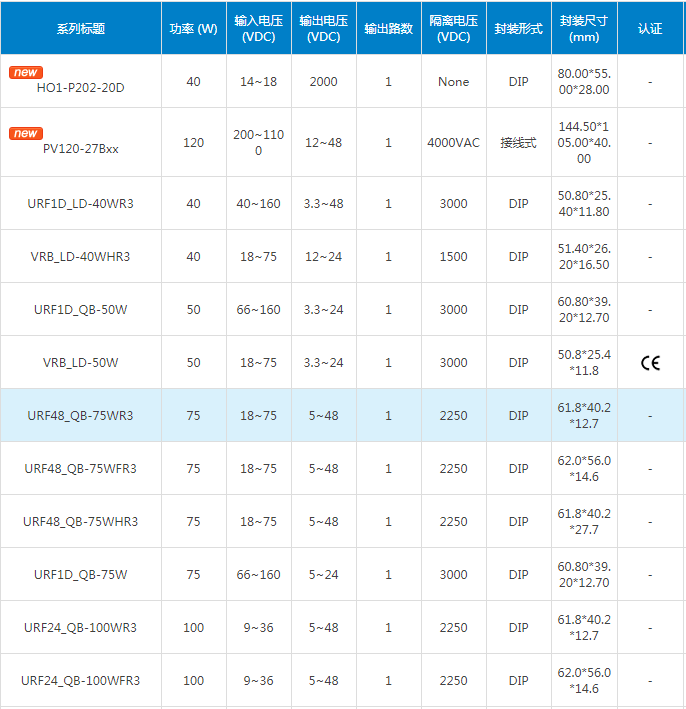Open URF48_QB-75WFR3 product details
The height and width of the screenshot is (709, 686).
[80, 469]
